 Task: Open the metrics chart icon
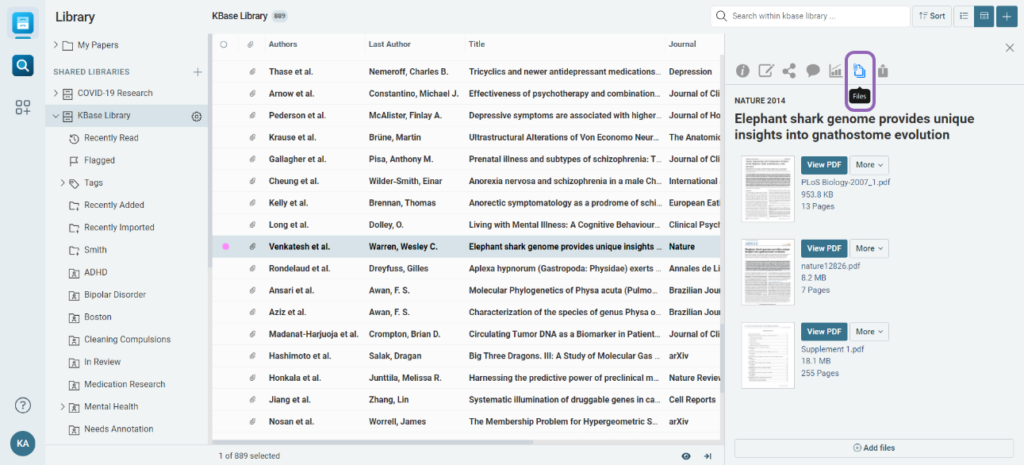(836, 71)
